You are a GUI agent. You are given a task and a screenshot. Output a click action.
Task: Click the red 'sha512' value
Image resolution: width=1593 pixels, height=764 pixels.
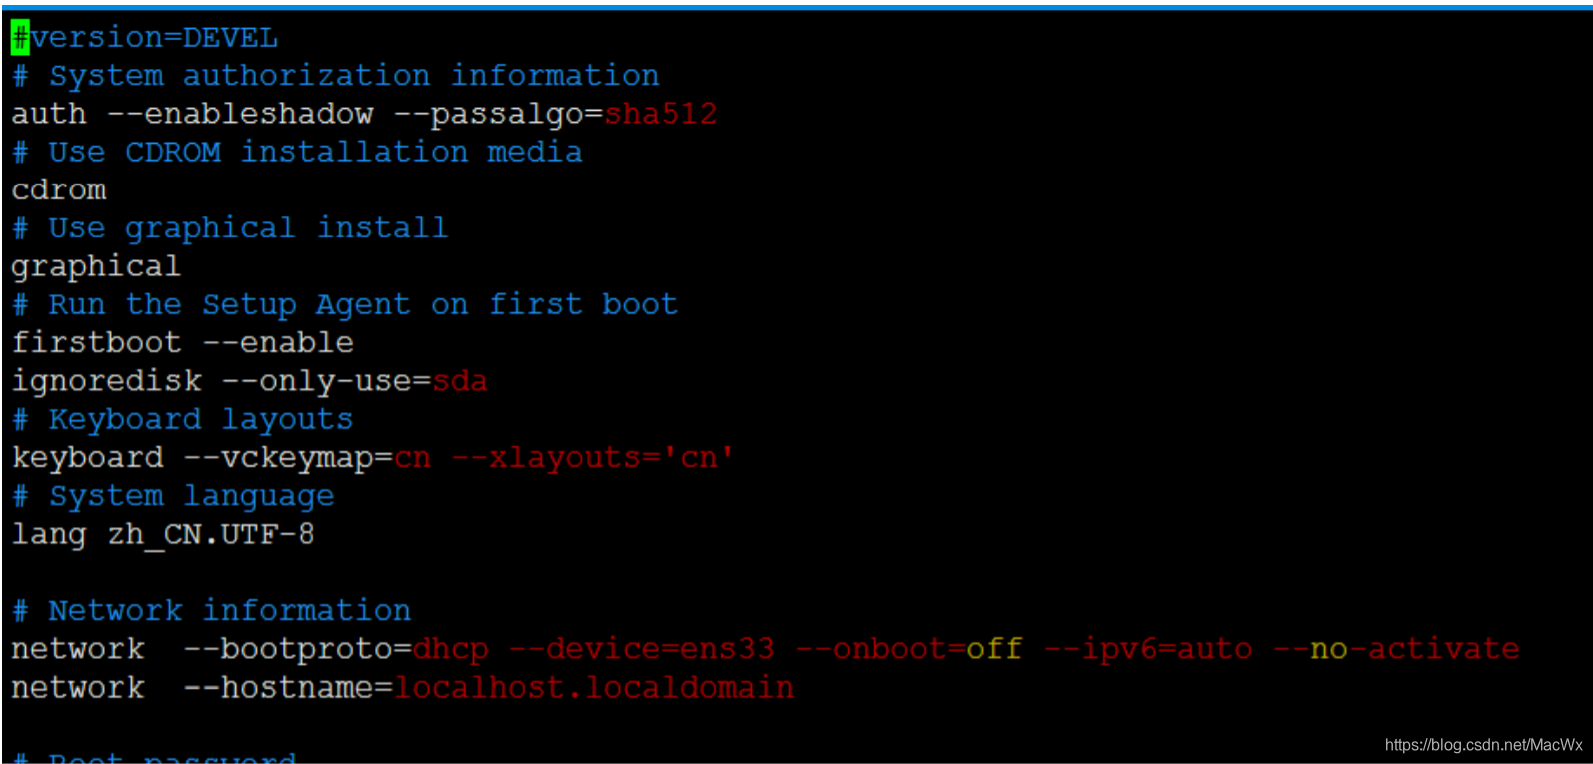pyautogui.click(x=661, y=114)
